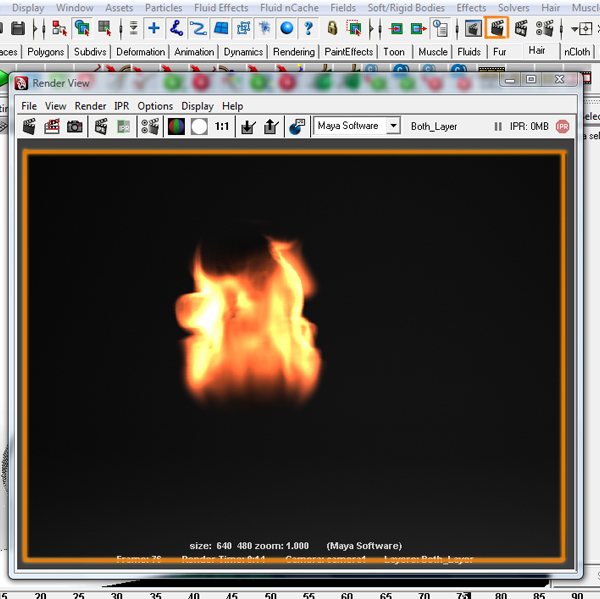Open Solvers main menu
The width and height of the screenshot is (600, 599).
point(514,8)
